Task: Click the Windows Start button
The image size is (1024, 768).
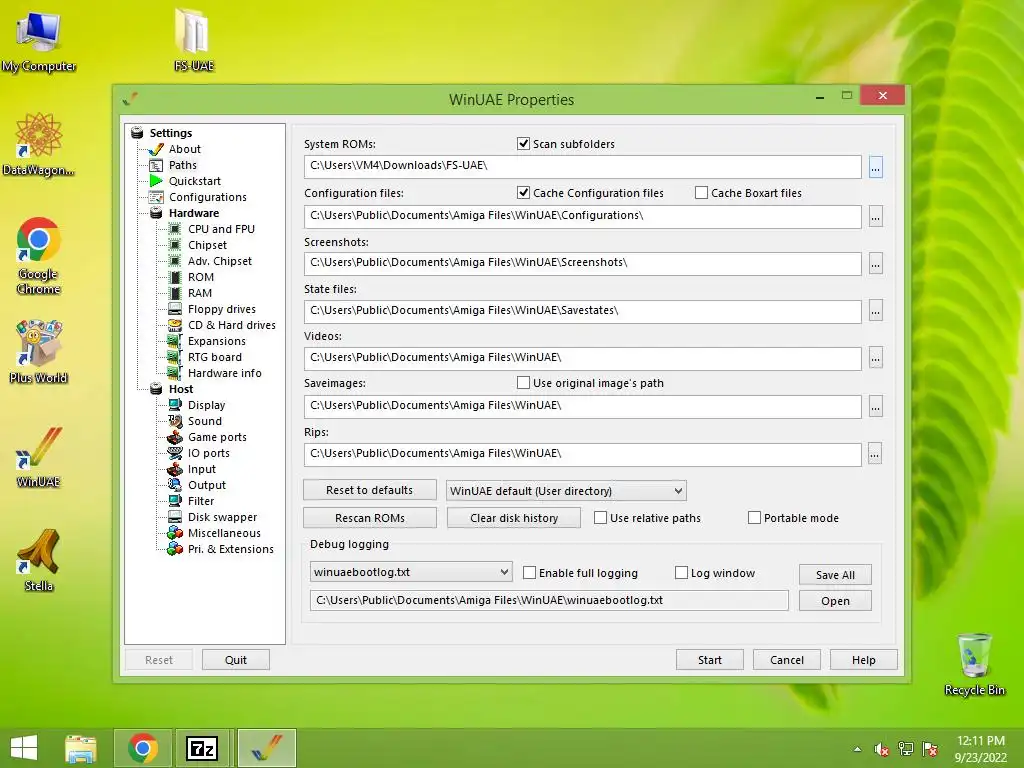Action: [x=24, y=748]
